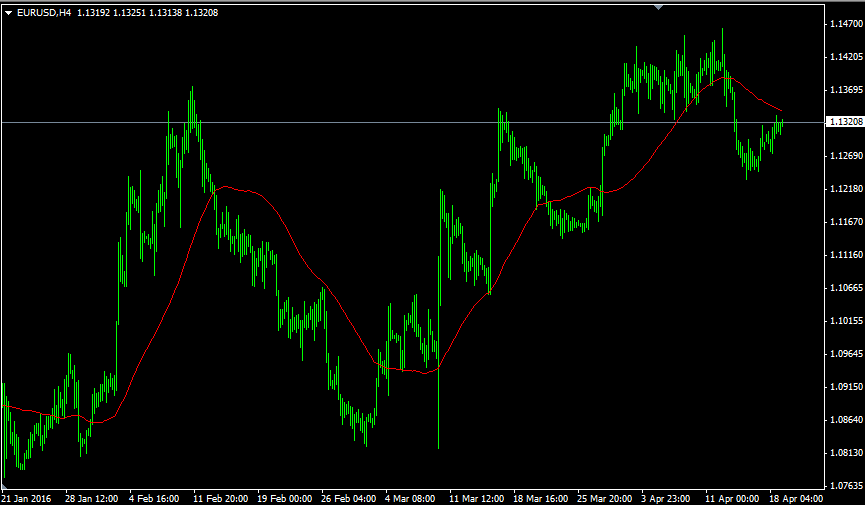Click the 25 Mar 20:00 time label
This screenshot has width=865, height=505.
[605, 498]
